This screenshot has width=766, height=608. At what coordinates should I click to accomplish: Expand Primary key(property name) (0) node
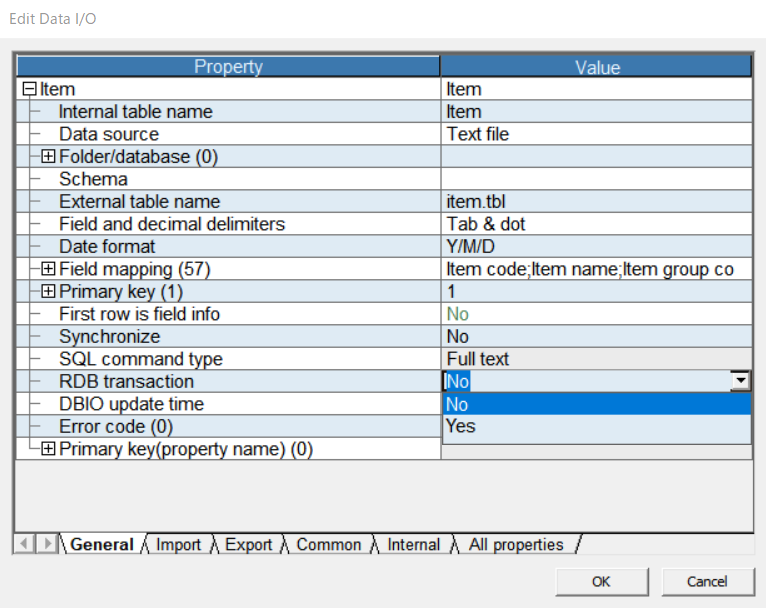48,450
